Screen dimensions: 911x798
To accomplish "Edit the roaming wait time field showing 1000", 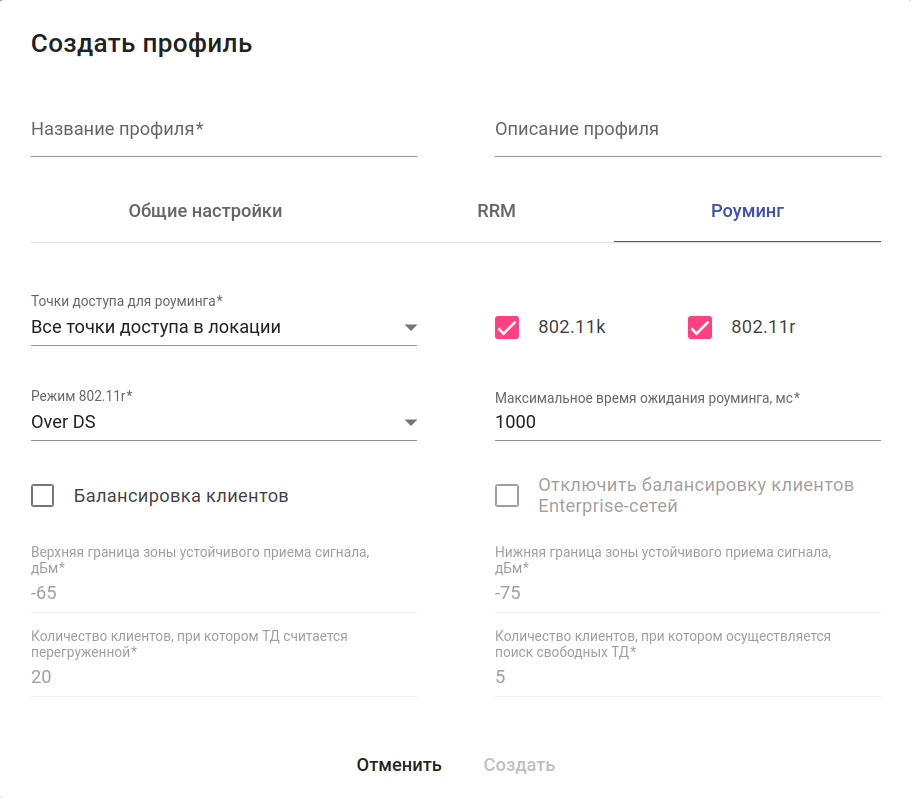I will 687,423.
